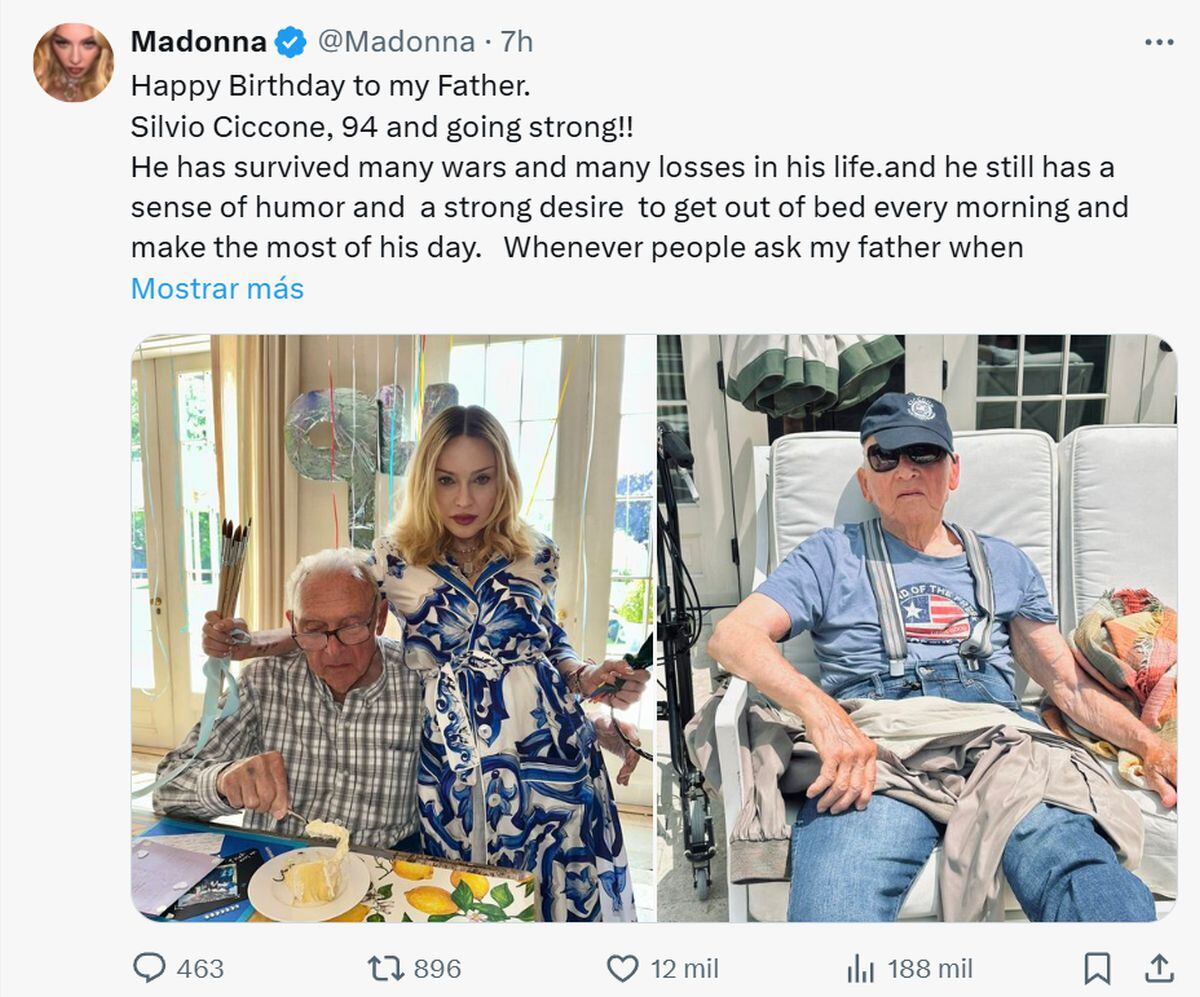
Task: Open the reply icon to comment
Action: click(x=148, y=968)
